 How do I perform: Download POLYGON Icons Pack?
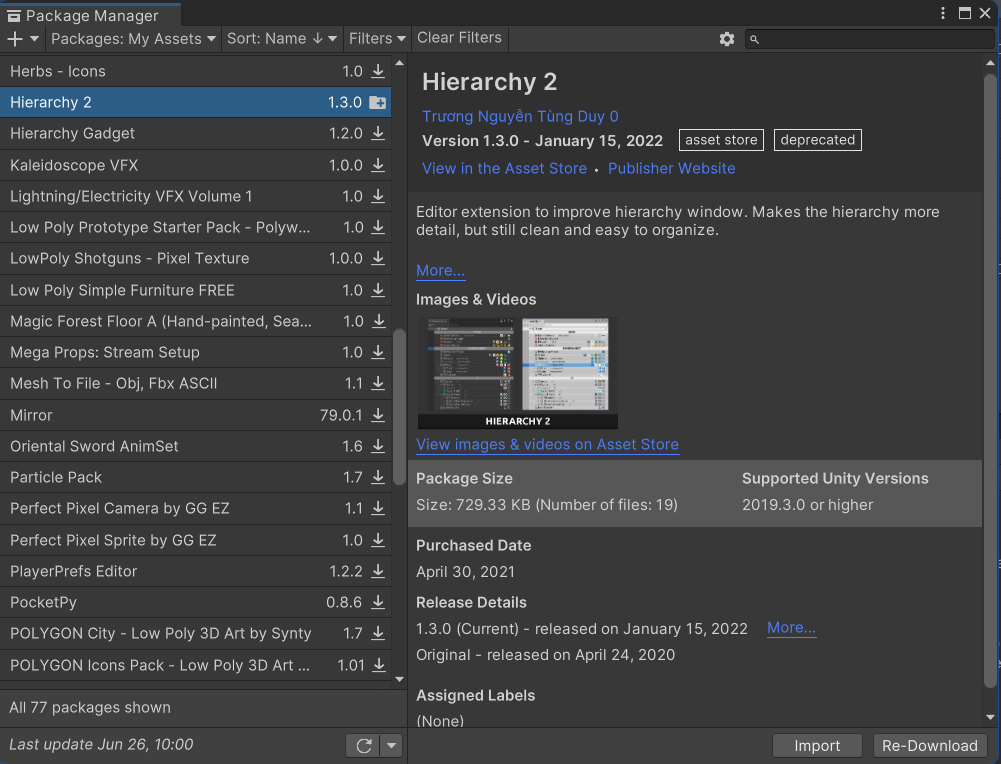pyautogui.click(x=378, y=665)
